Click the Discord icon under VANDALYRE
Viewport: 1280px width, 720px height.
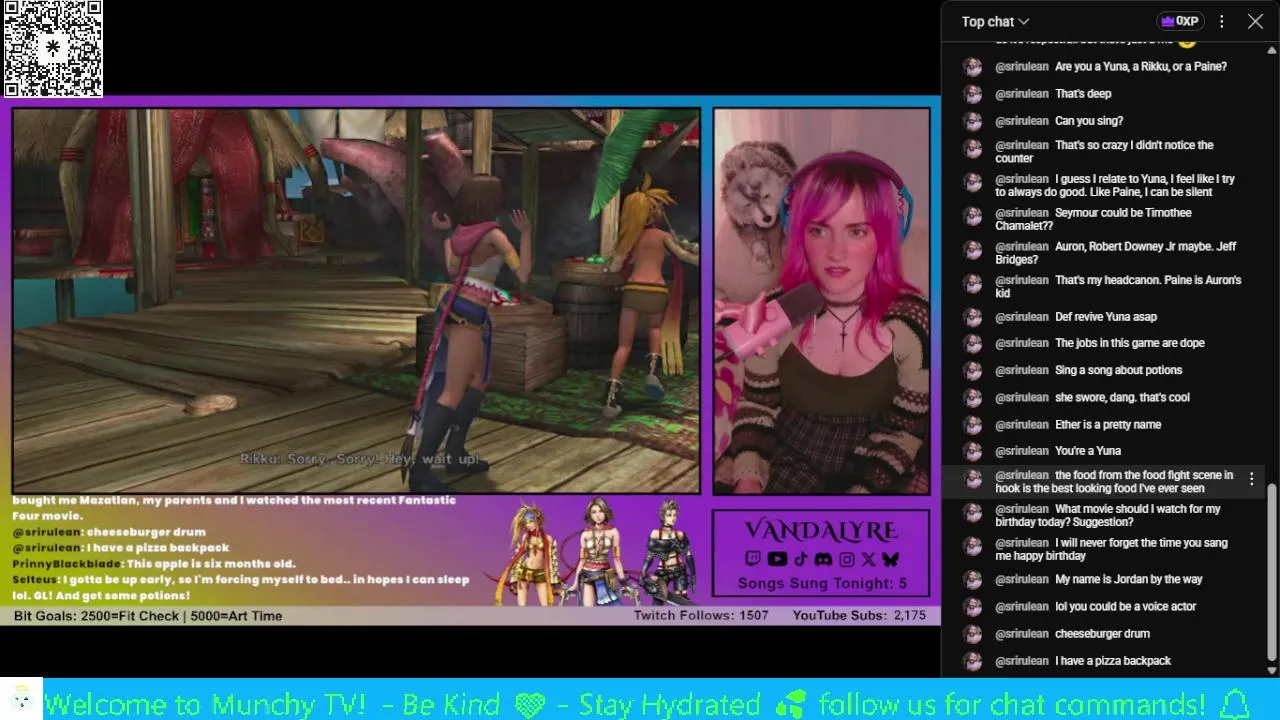[823, 559]
